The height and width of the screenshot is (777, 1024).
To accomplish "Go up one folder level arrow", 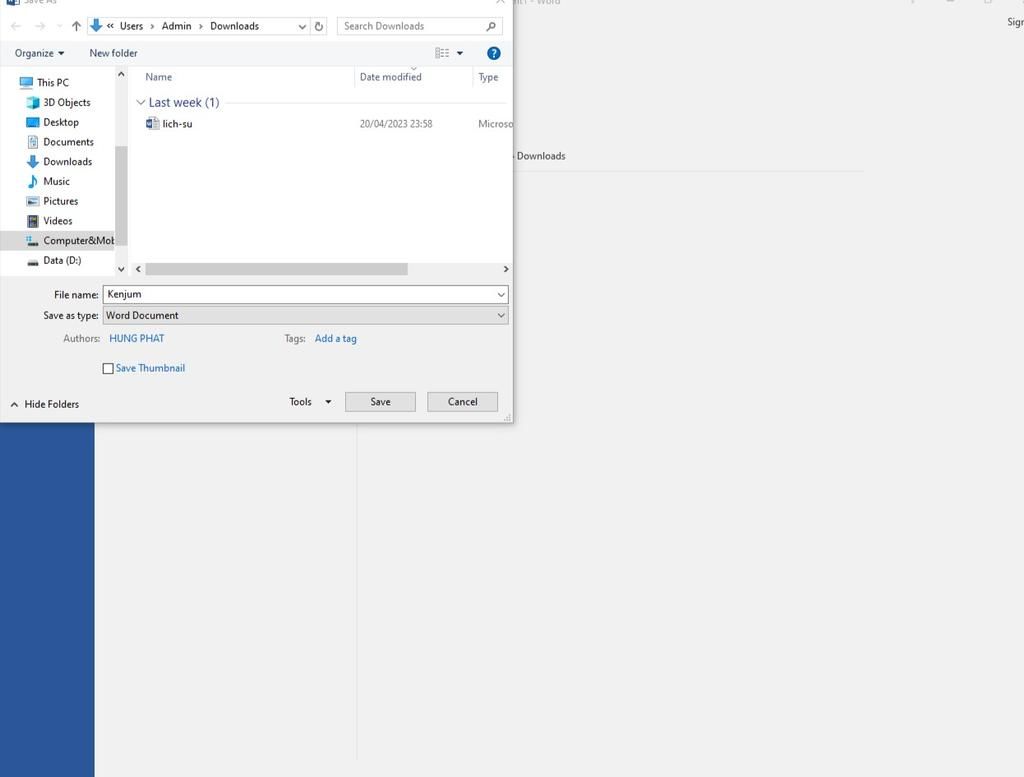I will point(76,26).
